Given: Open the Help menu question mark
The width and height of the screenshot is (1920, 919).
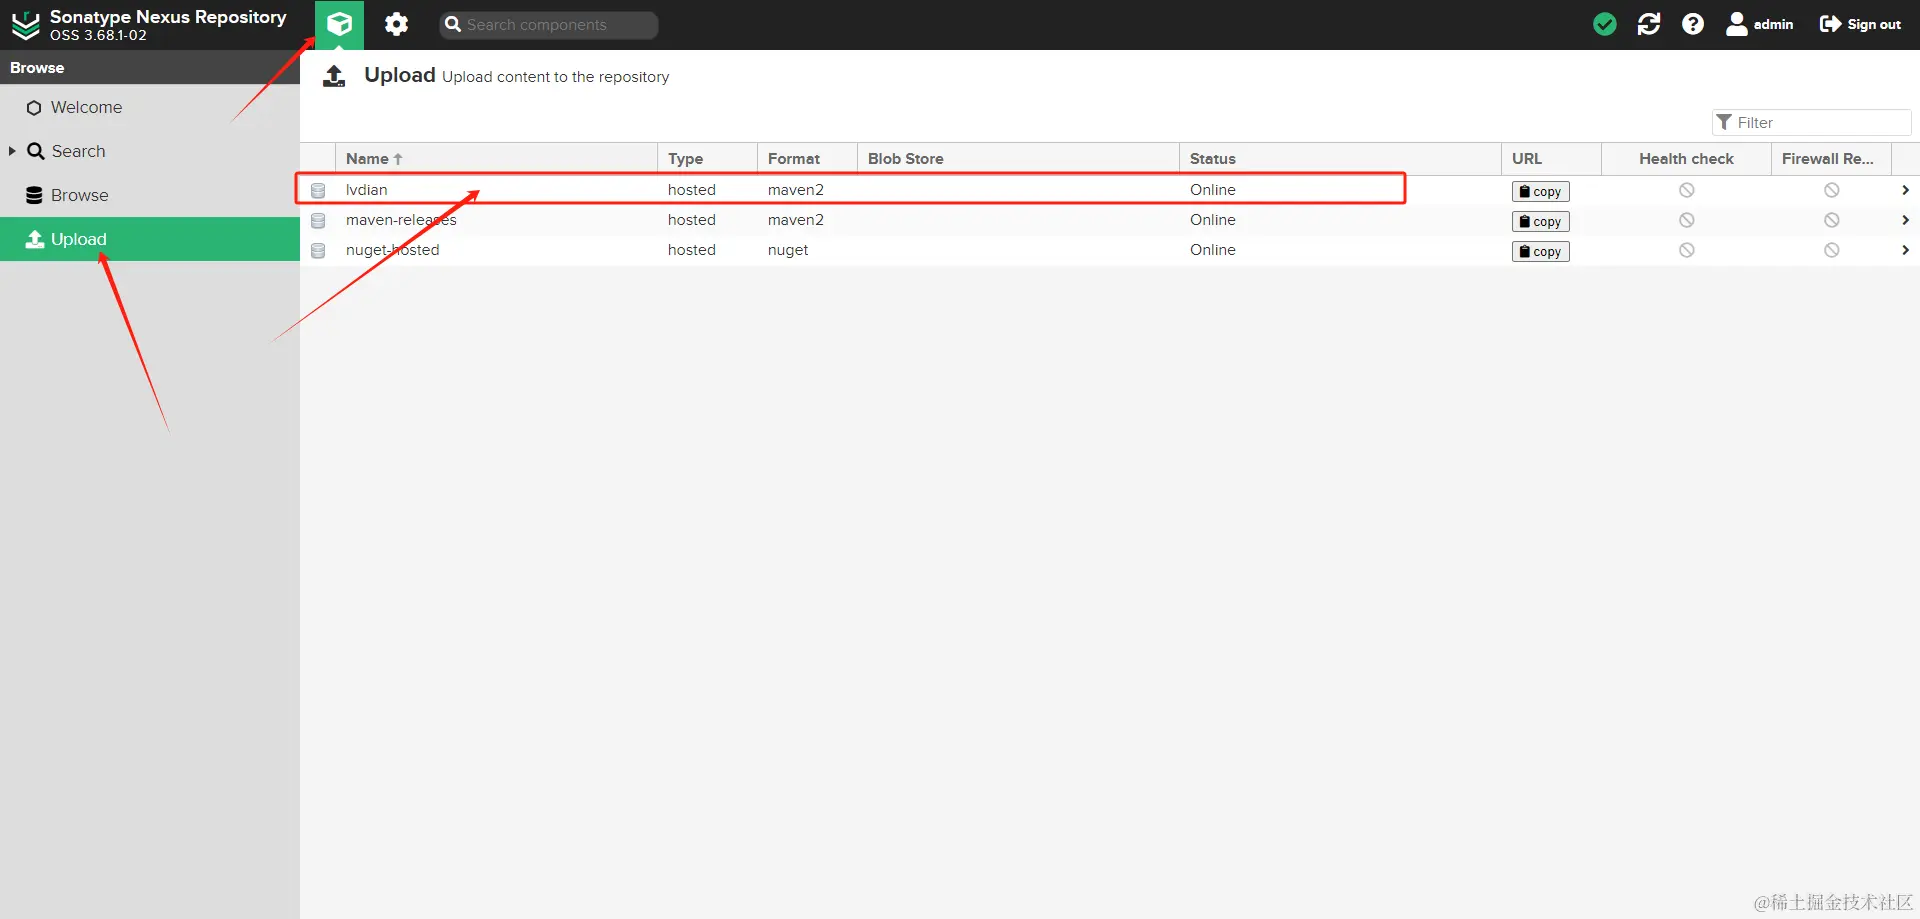Looking at the screenshot, I should [x=1693, y=24].
